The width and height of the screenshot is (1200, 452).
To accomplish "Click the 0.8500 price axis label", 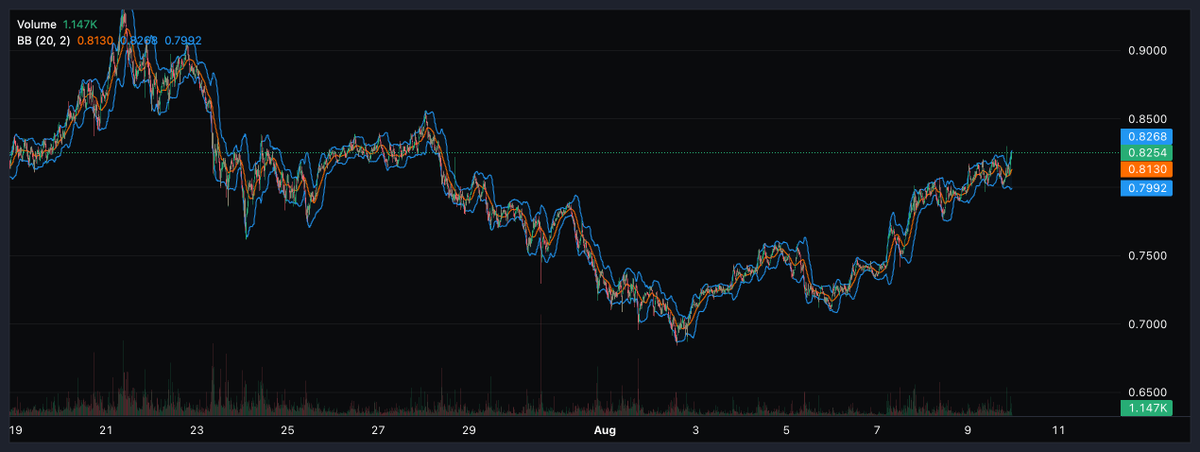I will click(x=1145, y=118).
